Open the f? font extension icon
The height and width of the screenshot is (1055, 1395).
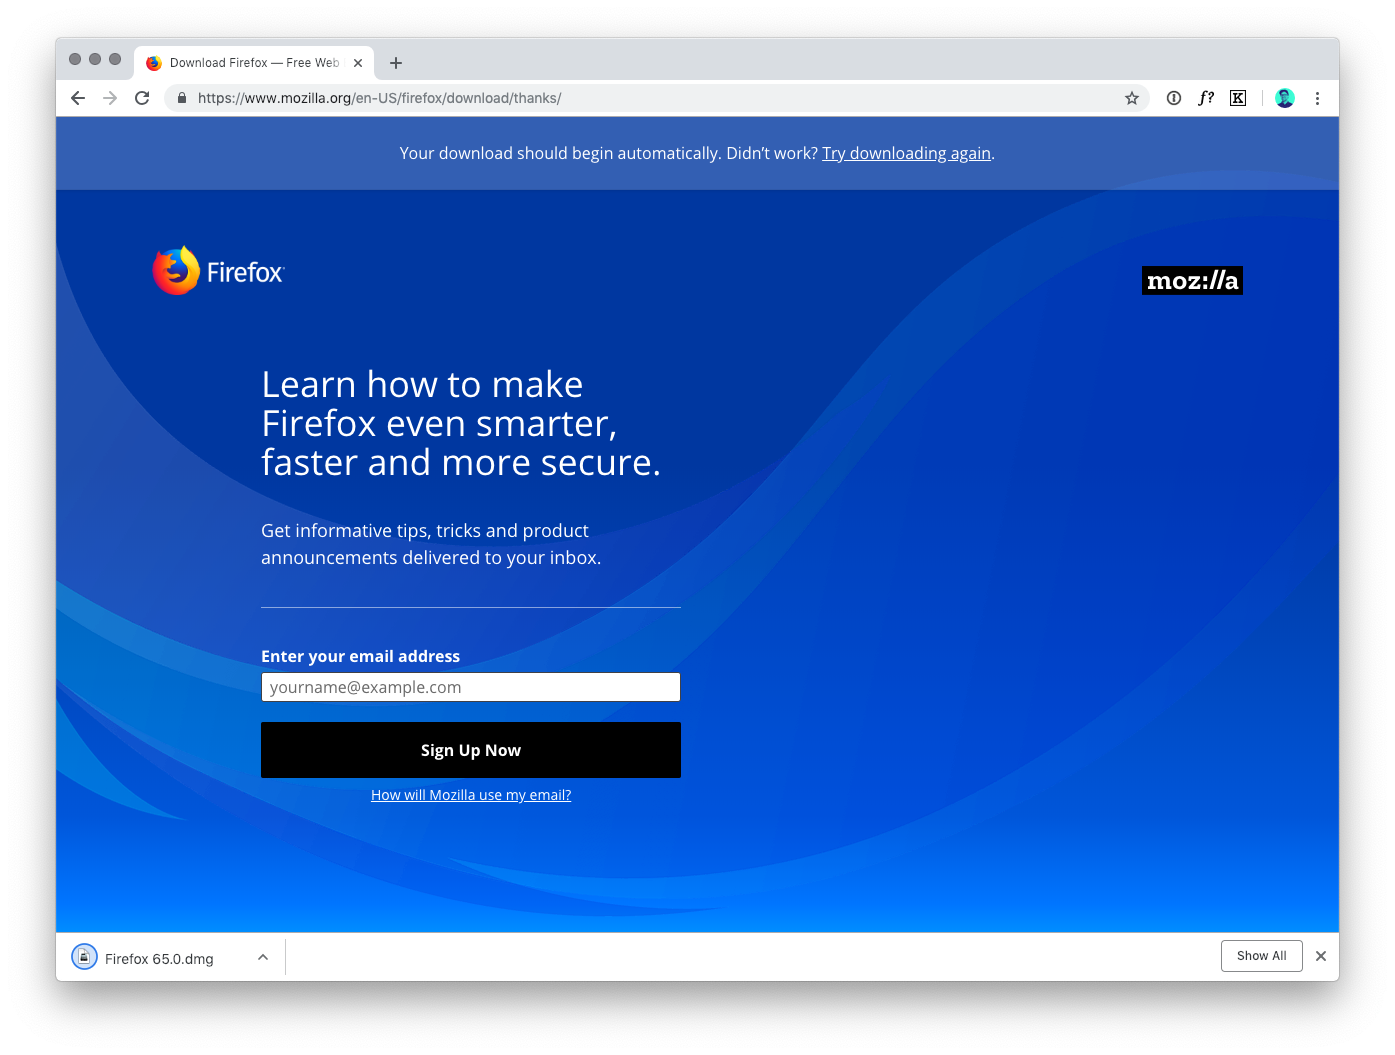(1206, 98)
